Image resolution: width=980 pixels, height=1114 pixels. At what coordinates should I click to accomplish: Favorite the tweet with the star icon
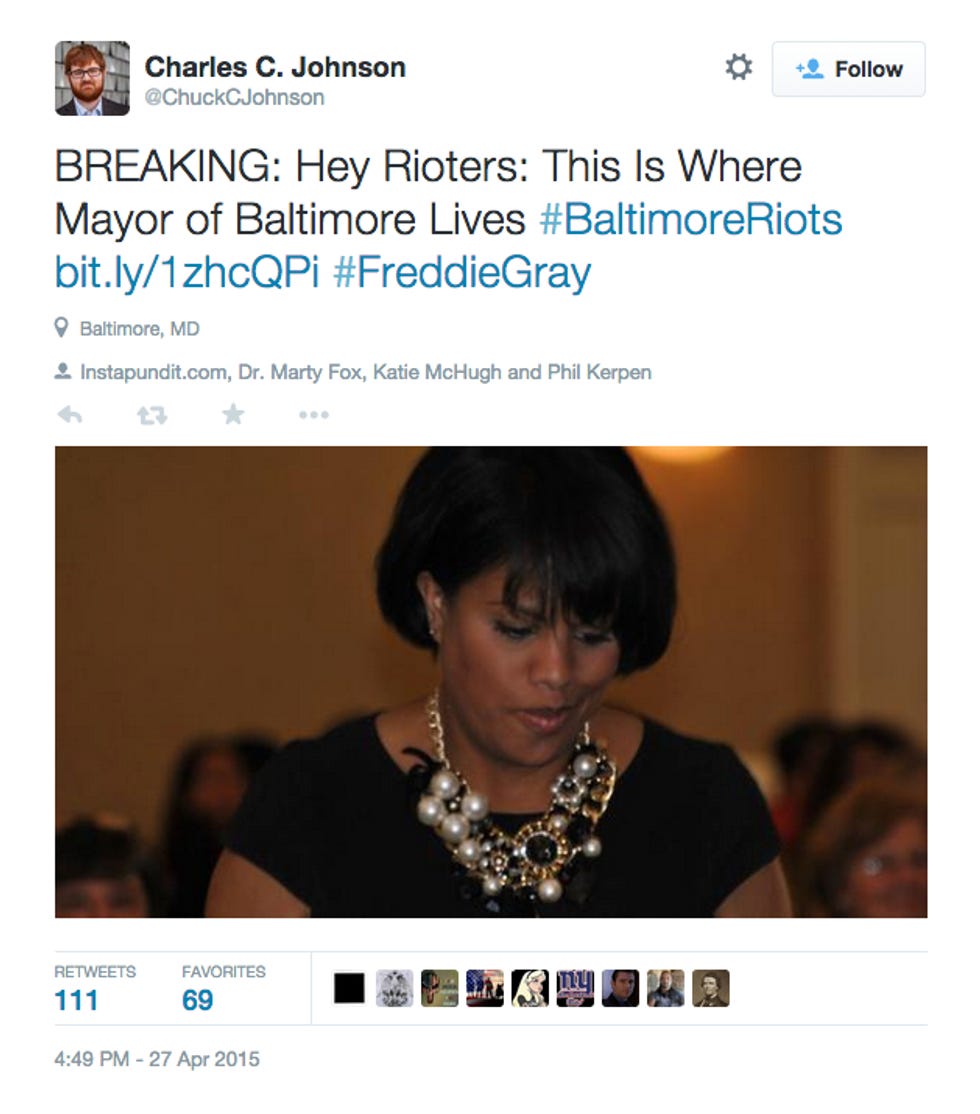click(x=233, y=413)
